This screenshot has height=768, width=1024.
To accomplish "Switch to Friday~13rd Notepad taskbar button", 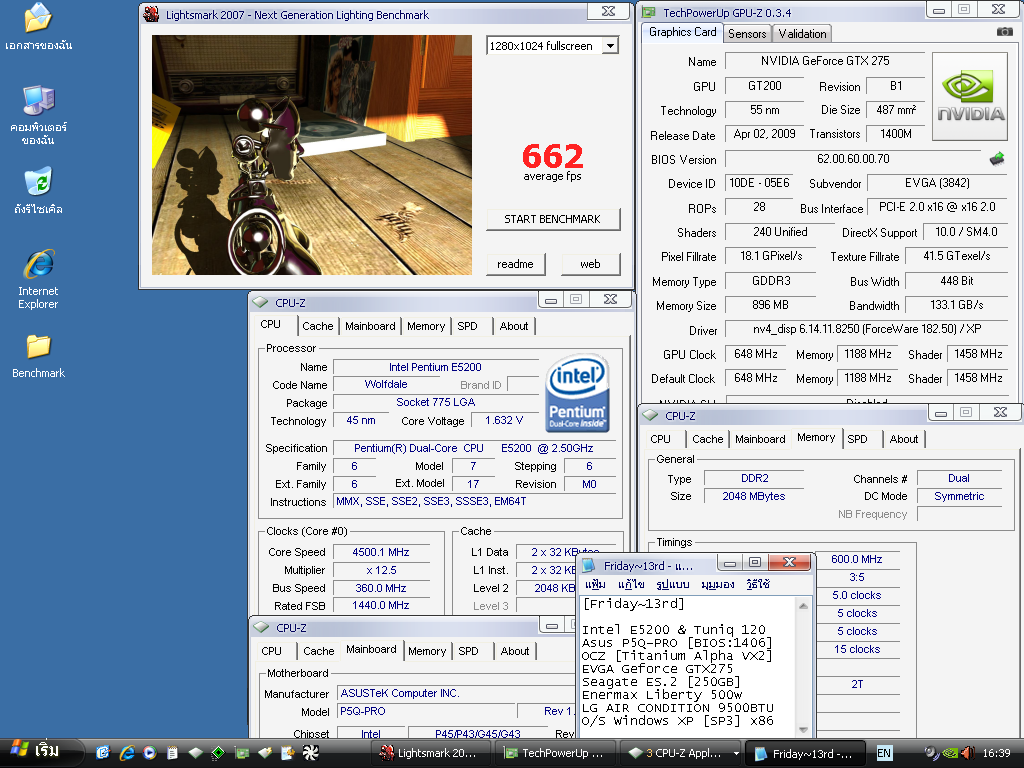I will pyautogui.click(x=805, y=753).
